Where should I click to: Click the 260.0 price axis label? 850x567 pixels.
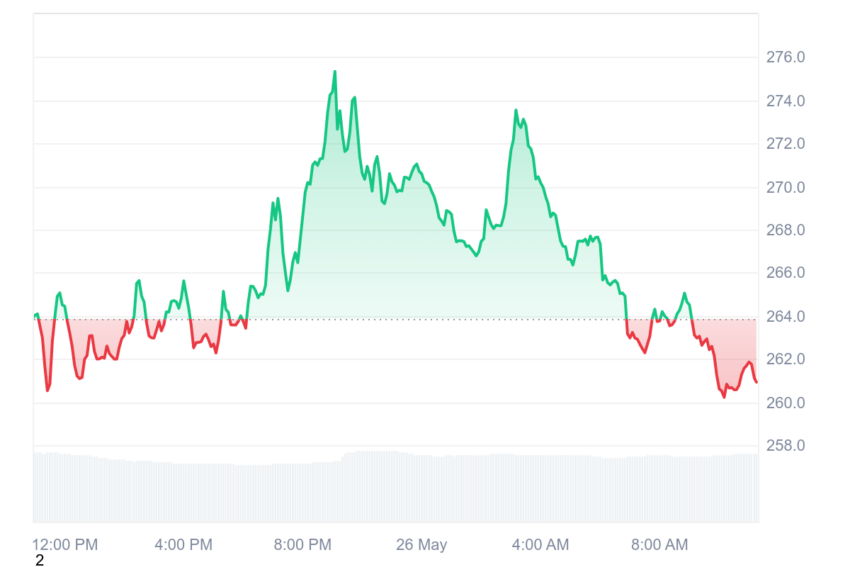[785, 403]
